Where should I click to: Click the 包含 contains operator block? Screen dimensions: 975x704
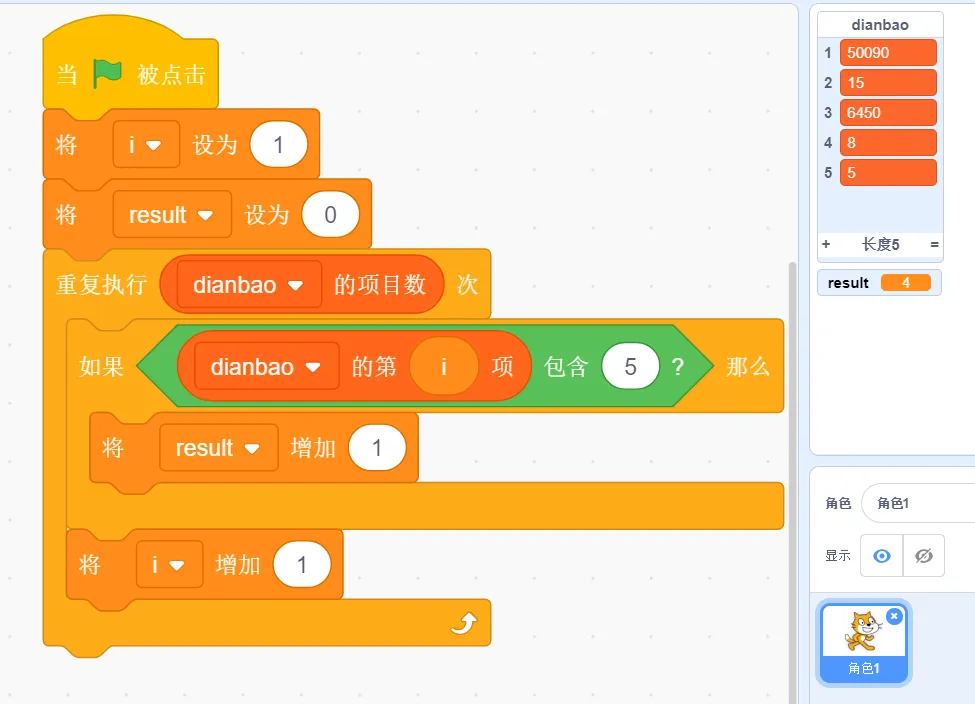click(x=565, y=366)
